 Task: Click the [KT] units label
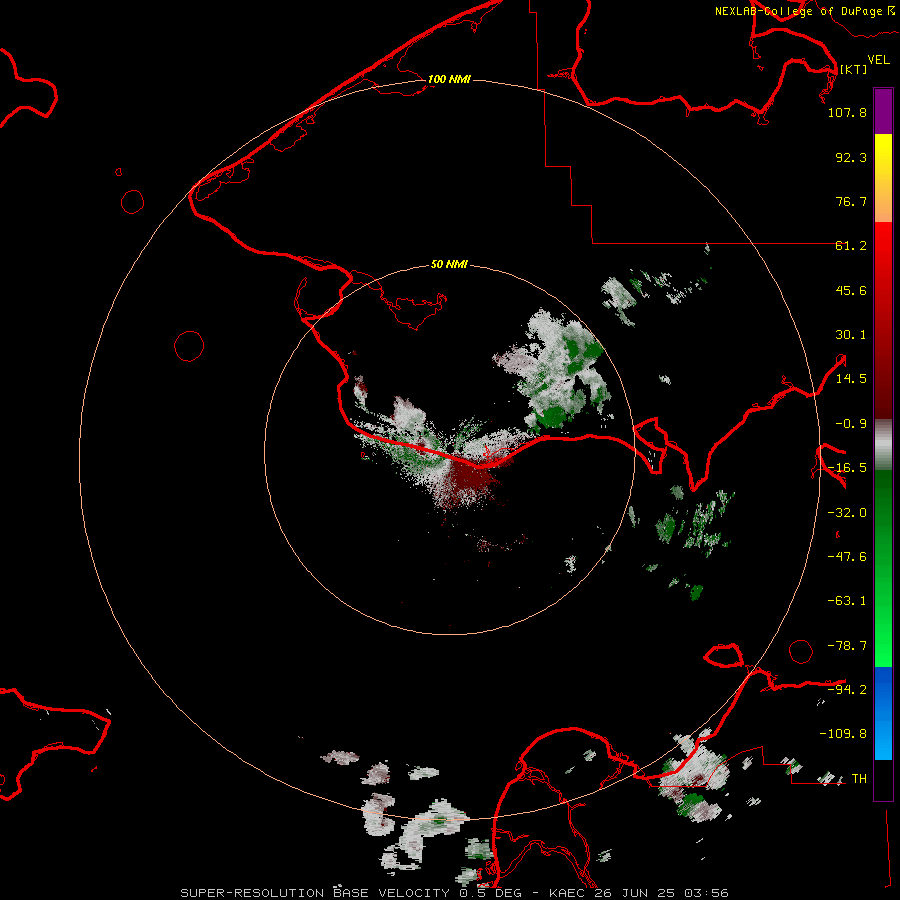[854, 69]
